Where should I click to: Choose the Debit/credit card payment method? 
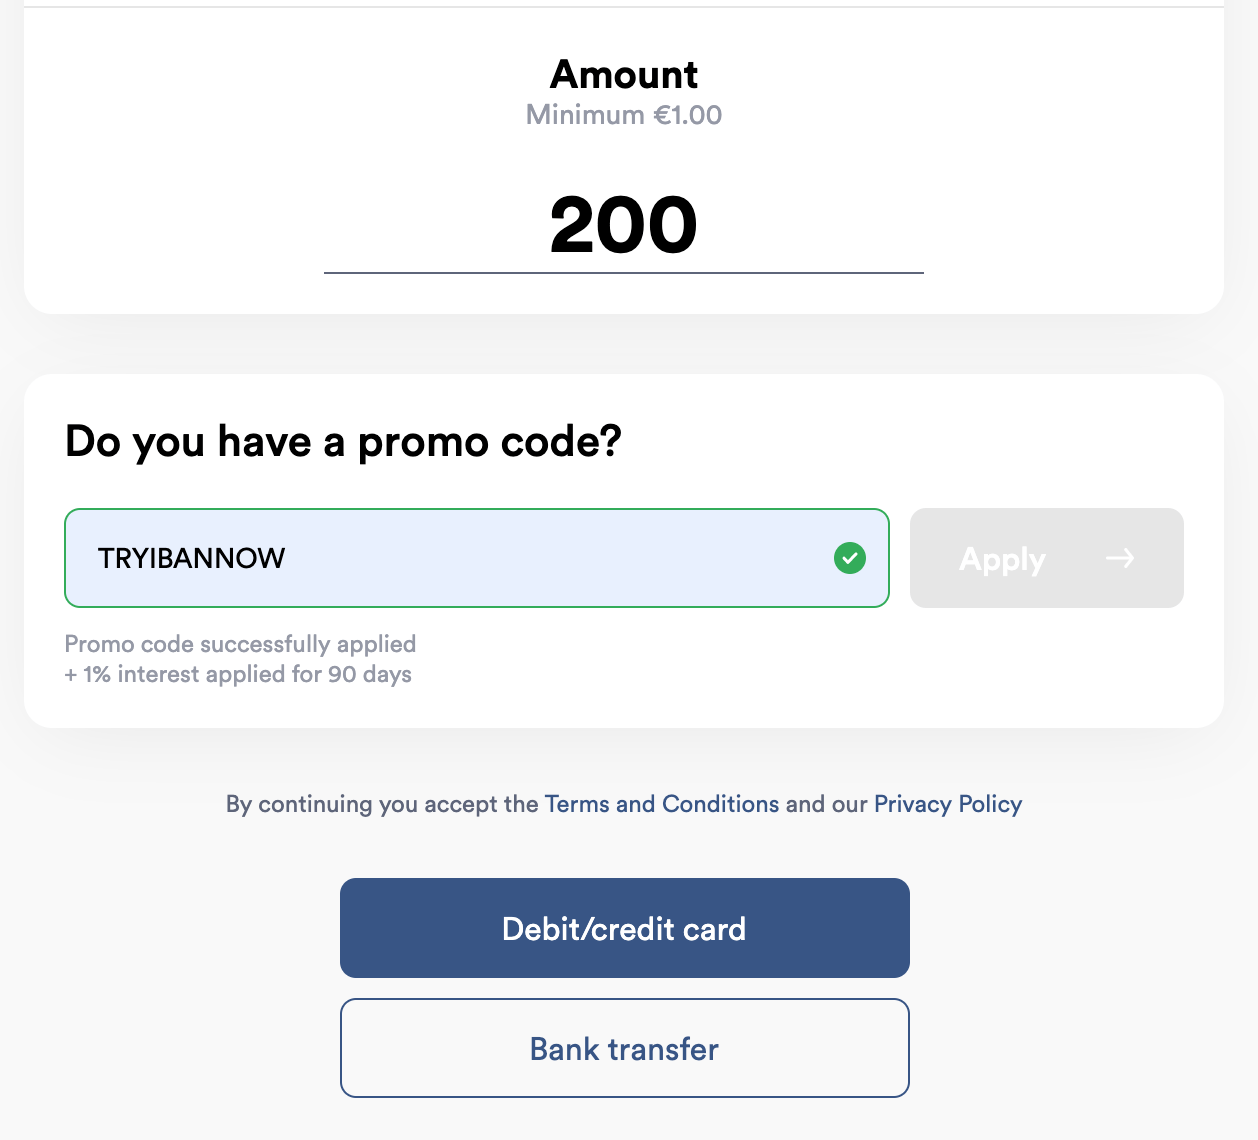(624, 928)
